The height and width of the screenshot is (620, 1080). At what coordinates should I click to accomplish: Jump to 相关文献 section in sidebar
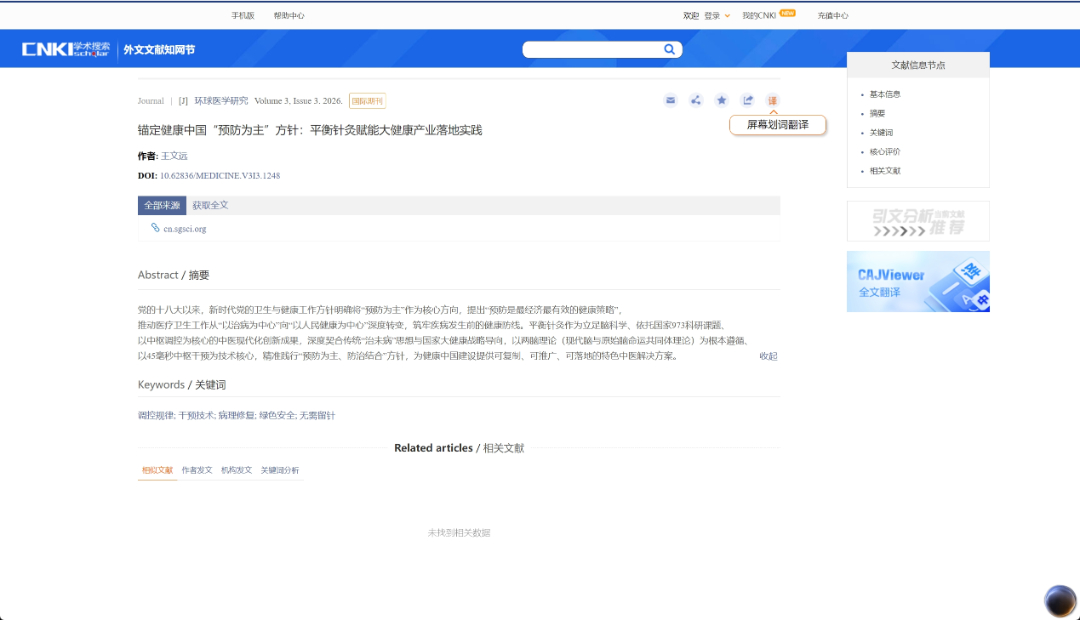(884, 171)
